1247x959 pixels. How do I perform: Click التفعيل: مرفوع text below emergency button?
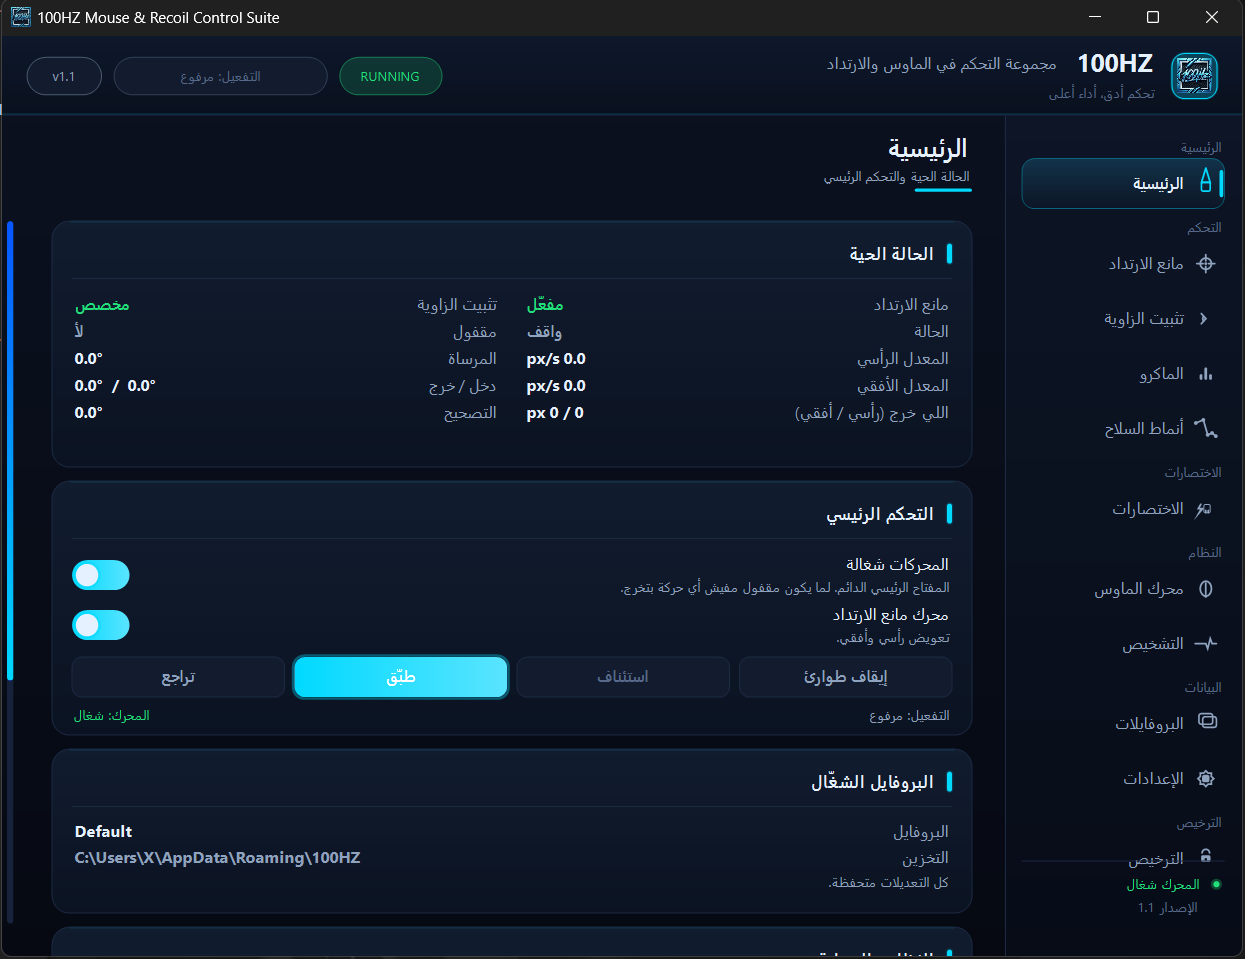(x=909, y=716)
